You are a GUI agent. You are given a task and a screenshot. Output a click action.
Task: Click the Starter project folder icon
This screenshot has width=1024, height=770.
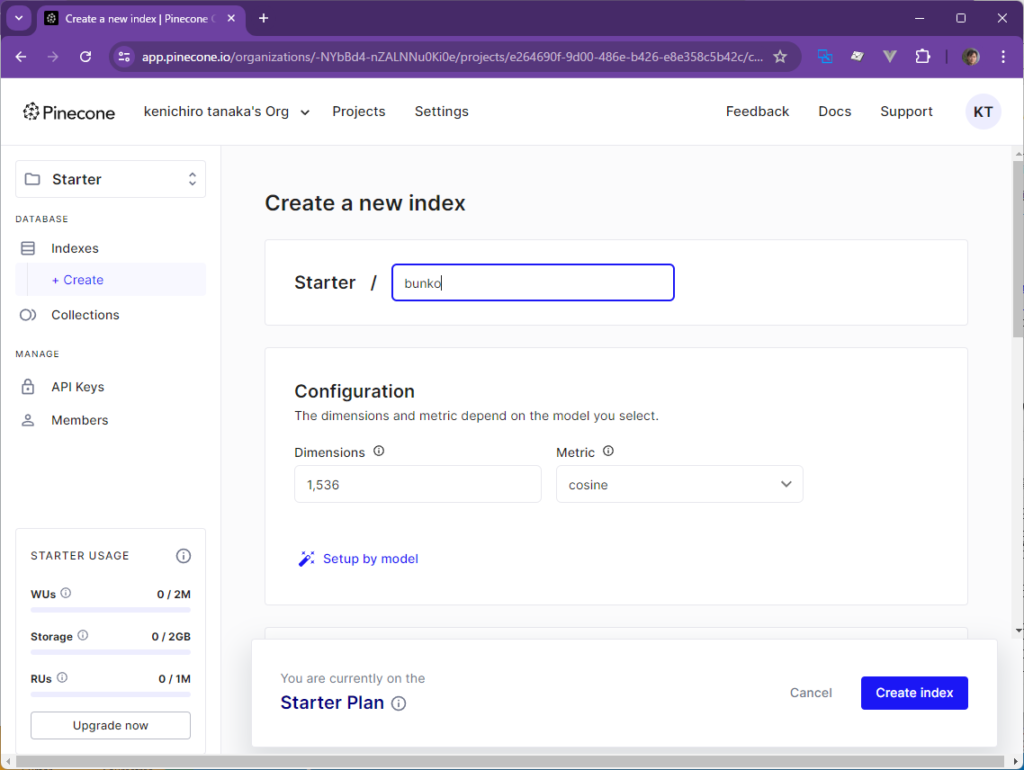click(x=32, y=179)
